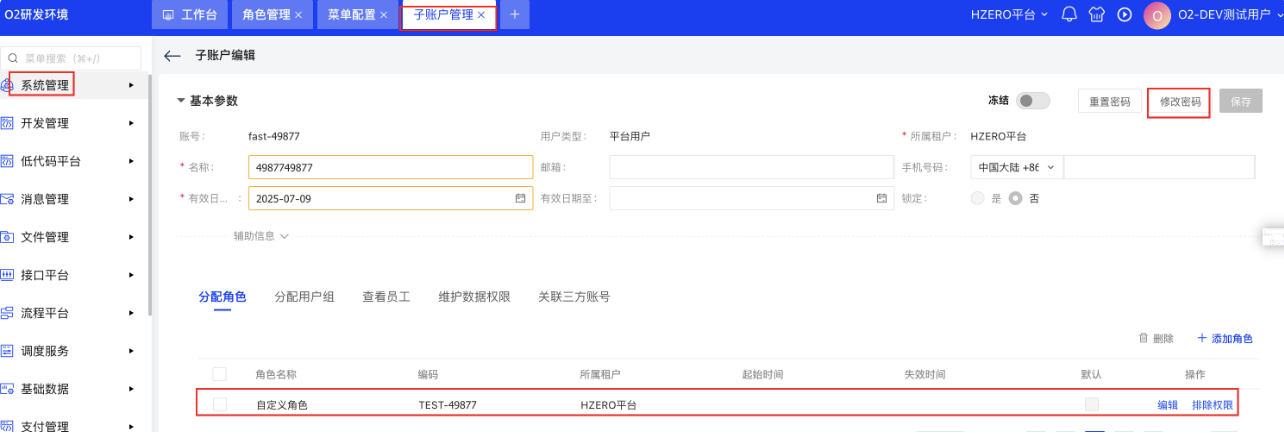This screenshot has height=434, width=1284.
Task: Open the theme shirt icon
Action: coord(1095,15)
